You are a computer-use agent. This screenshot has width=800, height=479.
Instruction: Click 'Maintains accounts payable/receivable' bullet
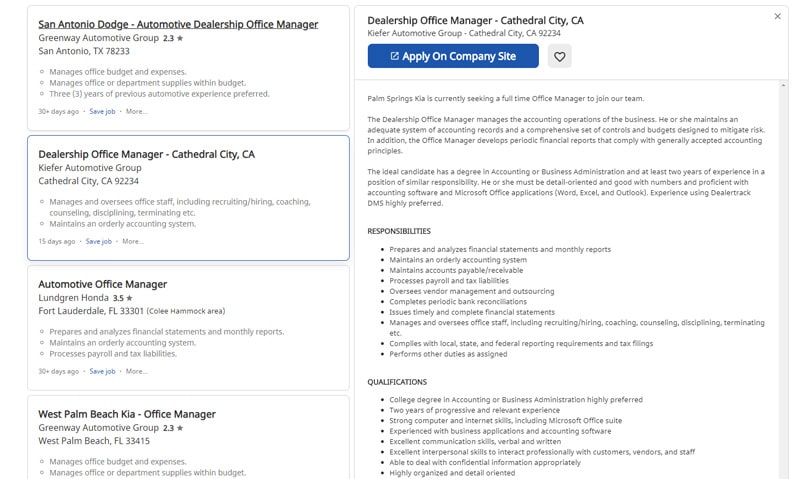coord(456,270)
